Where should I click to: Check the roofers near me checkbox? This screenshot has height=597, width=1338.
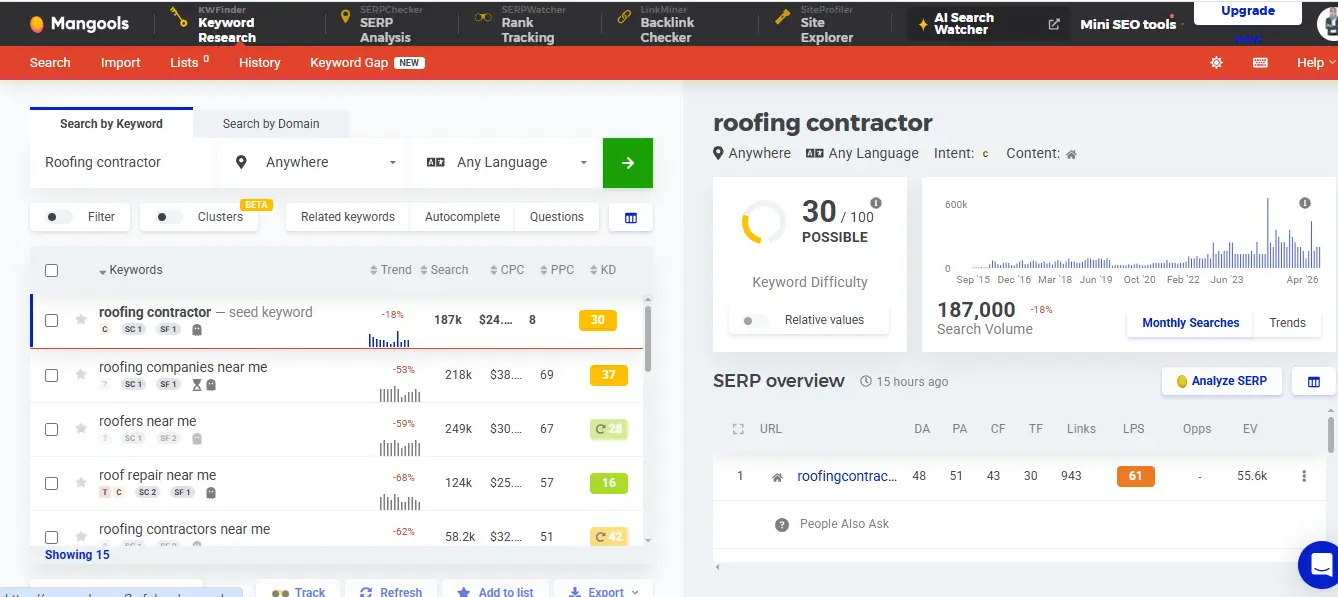(52, 429)
